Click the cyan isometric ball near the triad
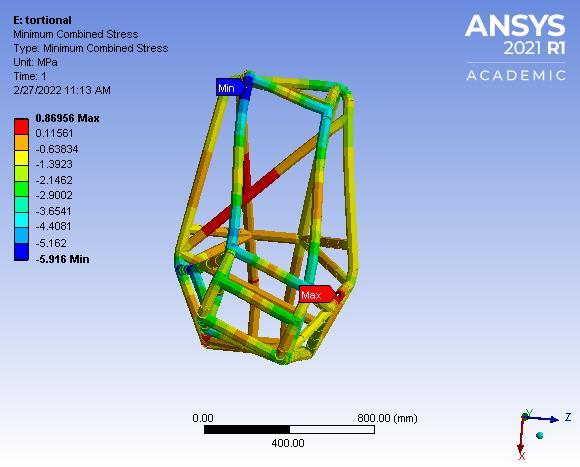Viewport: 580px width, 467px height. [539, 435]
